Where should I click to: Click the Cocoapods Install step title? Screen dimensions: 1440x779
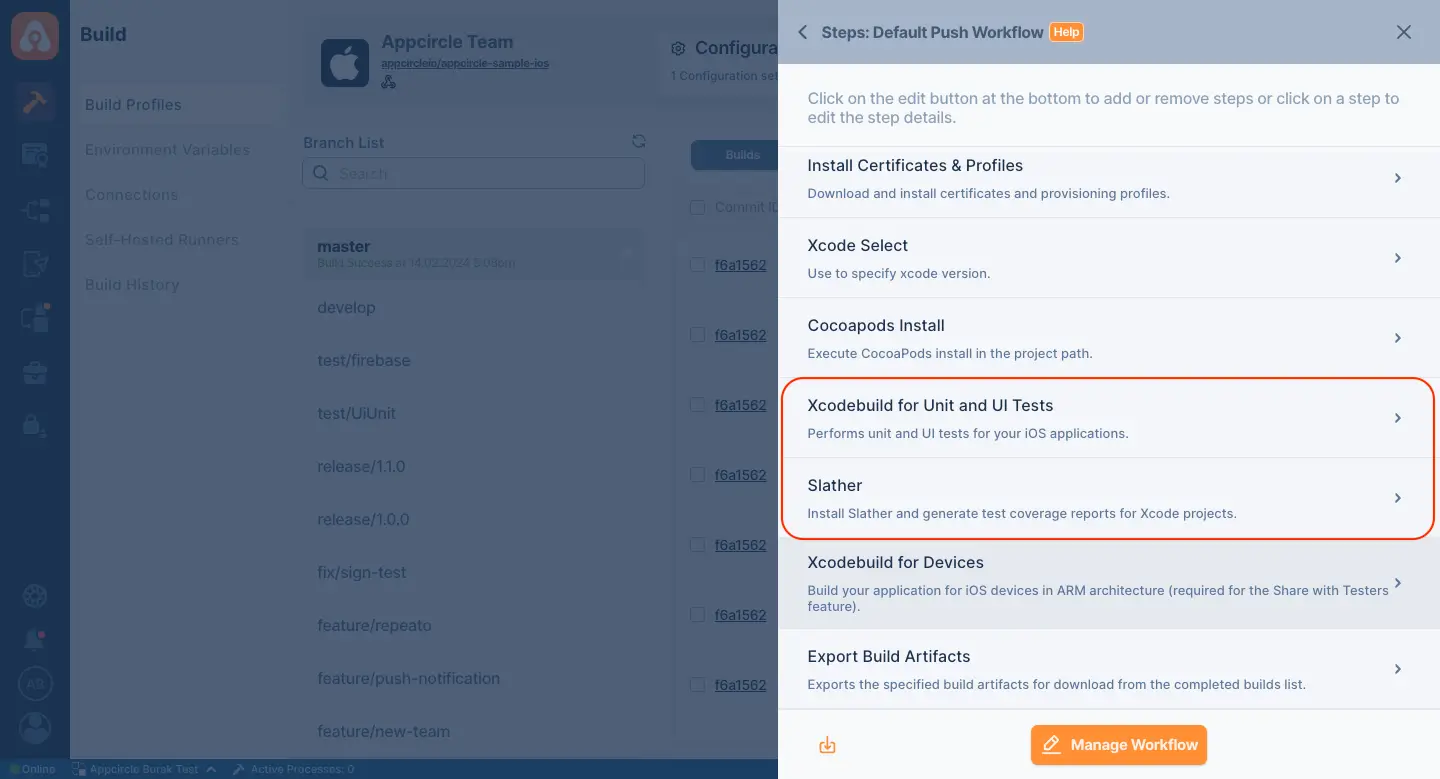coord(876,325)
